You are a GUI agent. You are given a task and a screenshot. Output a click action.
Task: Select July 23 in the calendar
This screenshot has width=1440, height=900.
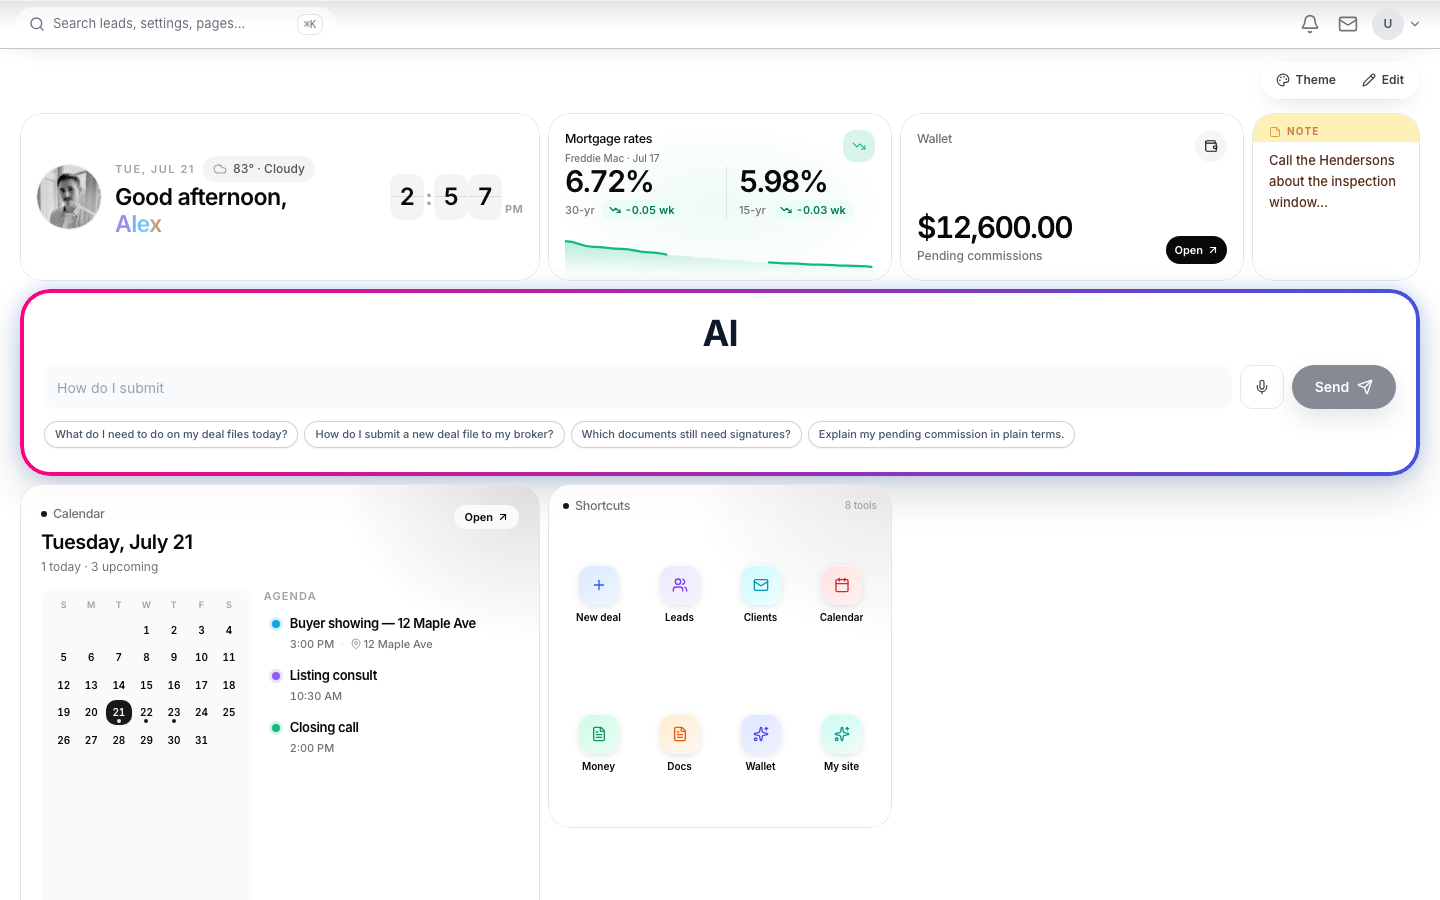[174, 712]
